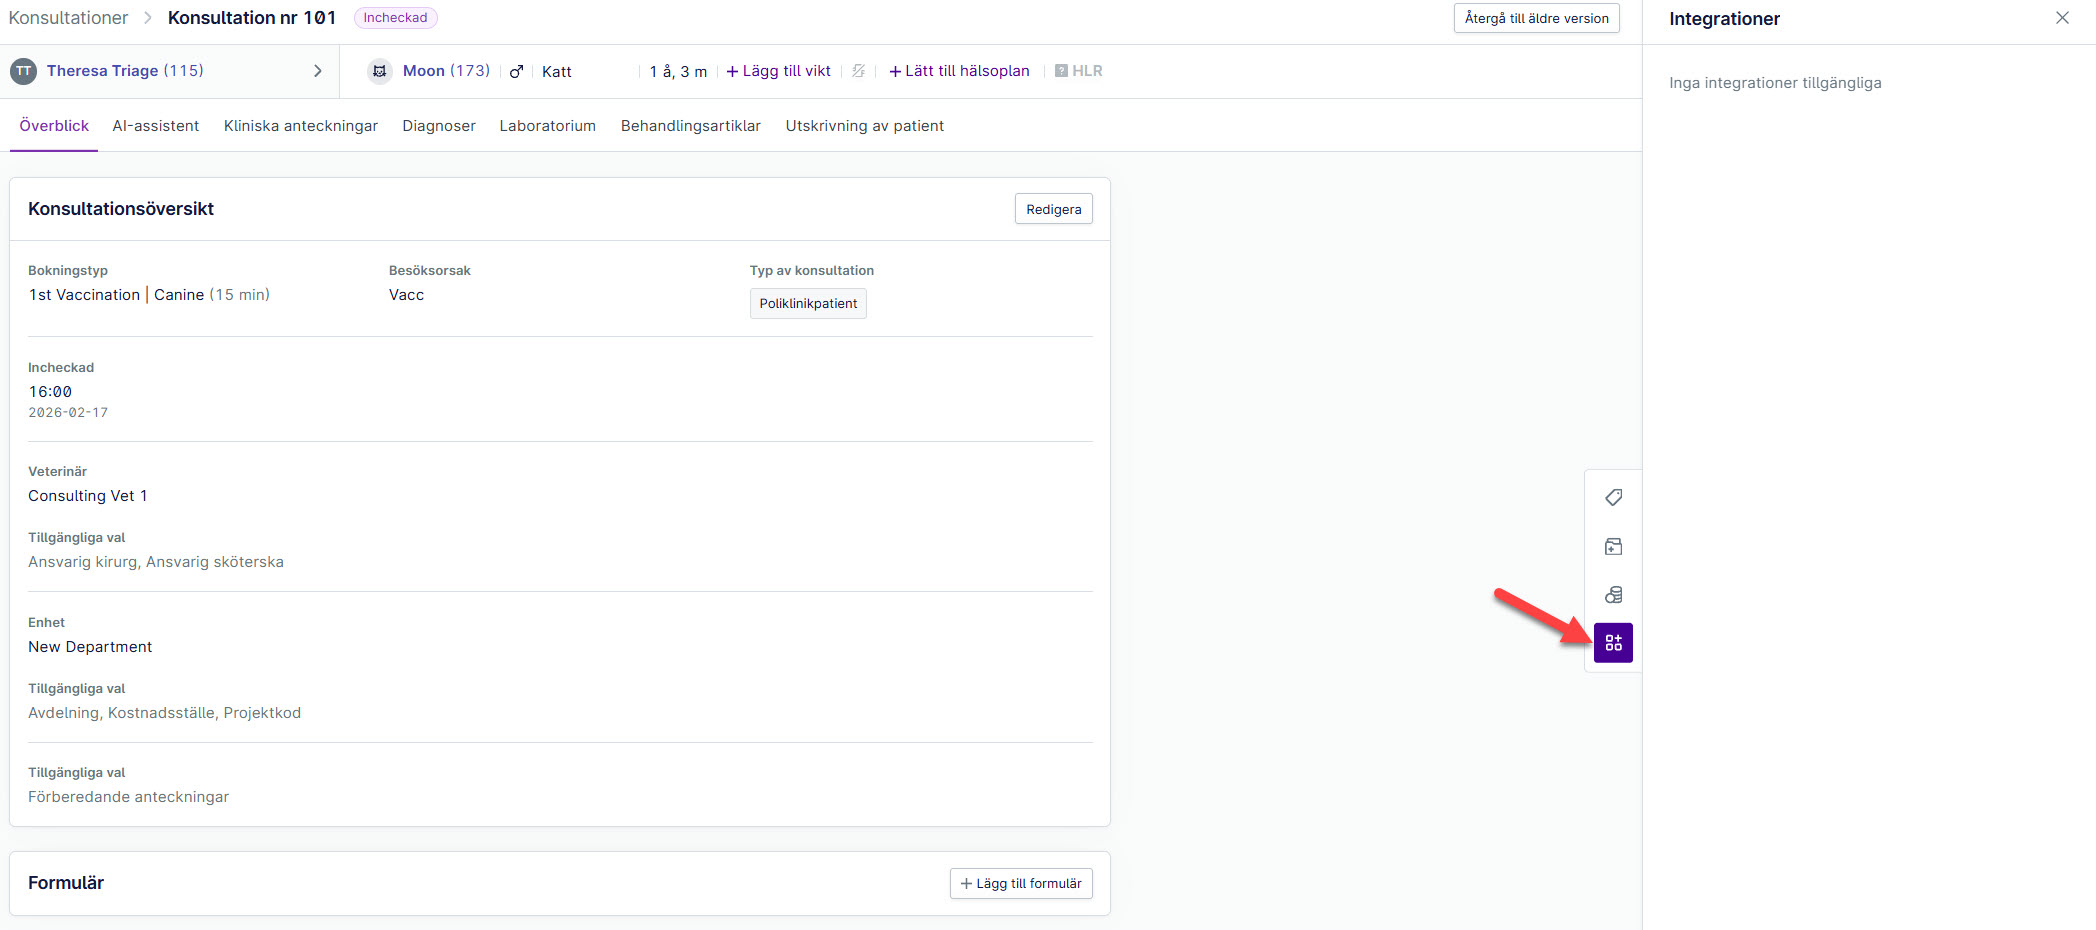Click the Integrationer panel heading
2096x930 pixels.
1724,19
